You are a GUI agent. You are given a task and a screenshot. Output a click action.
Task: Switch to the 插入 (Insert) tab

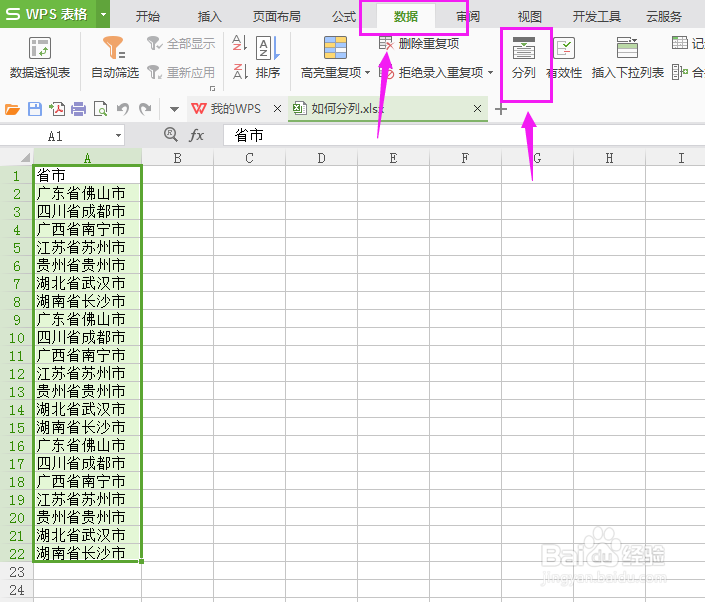tap(210, 17)
